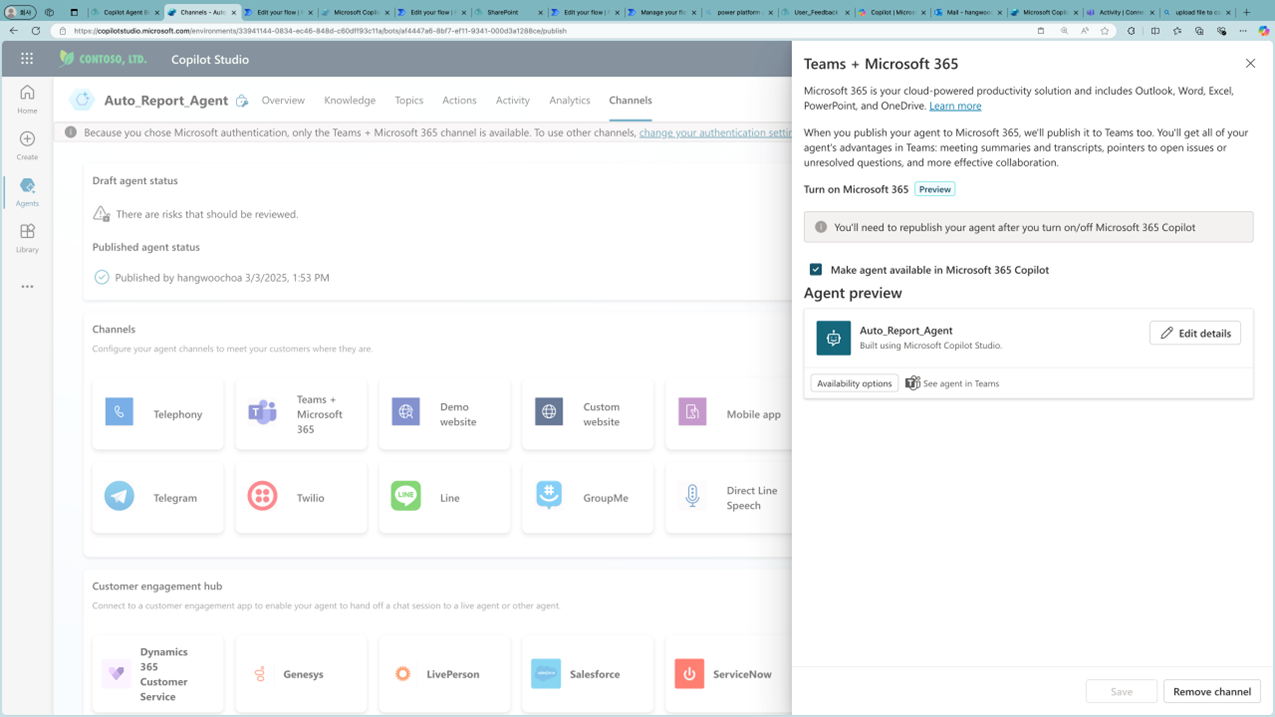Image resolution: width=1275 pixels, height=717 pixels.
Task: Select the Mobile app channel icon
Action: [x=692, y=412]
